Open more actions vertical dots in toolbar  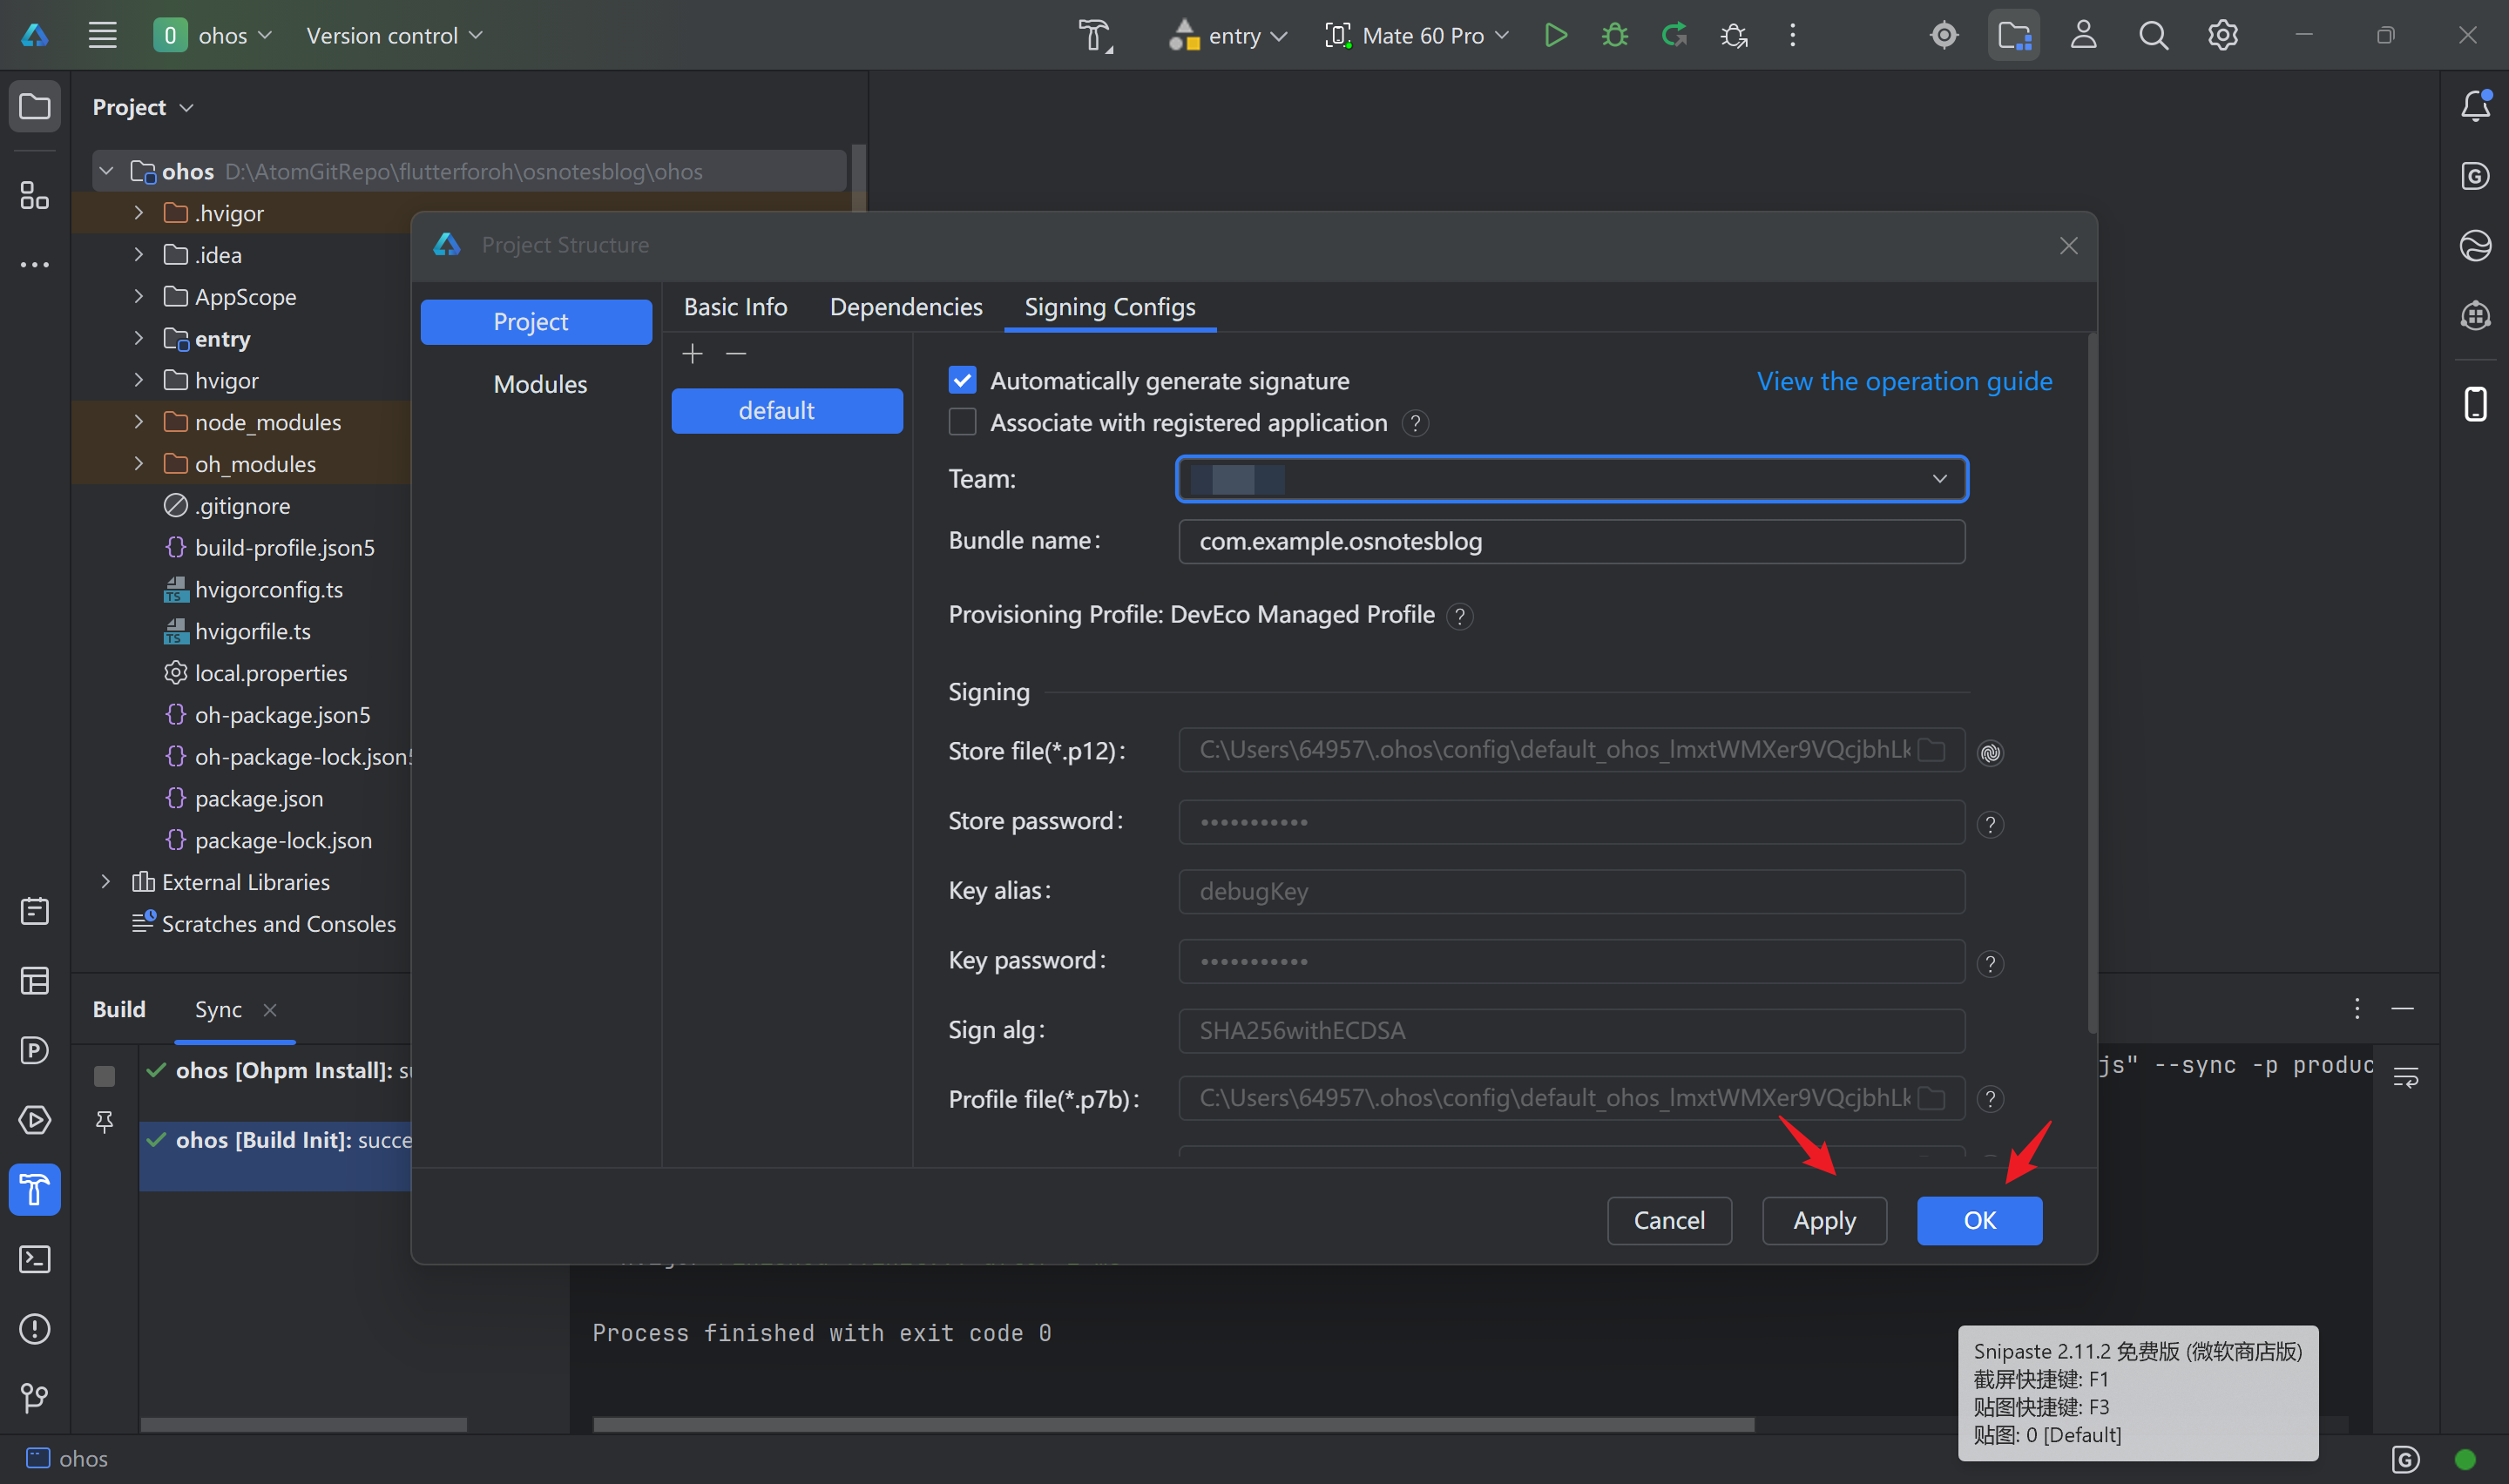point(1792,35)
